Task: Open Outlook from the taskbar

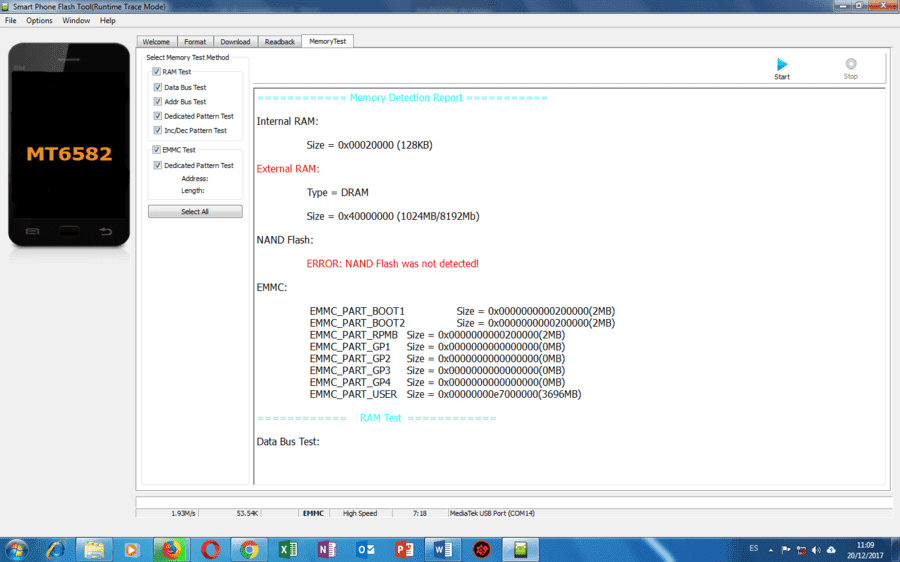Action: click(x=366, y=550)
